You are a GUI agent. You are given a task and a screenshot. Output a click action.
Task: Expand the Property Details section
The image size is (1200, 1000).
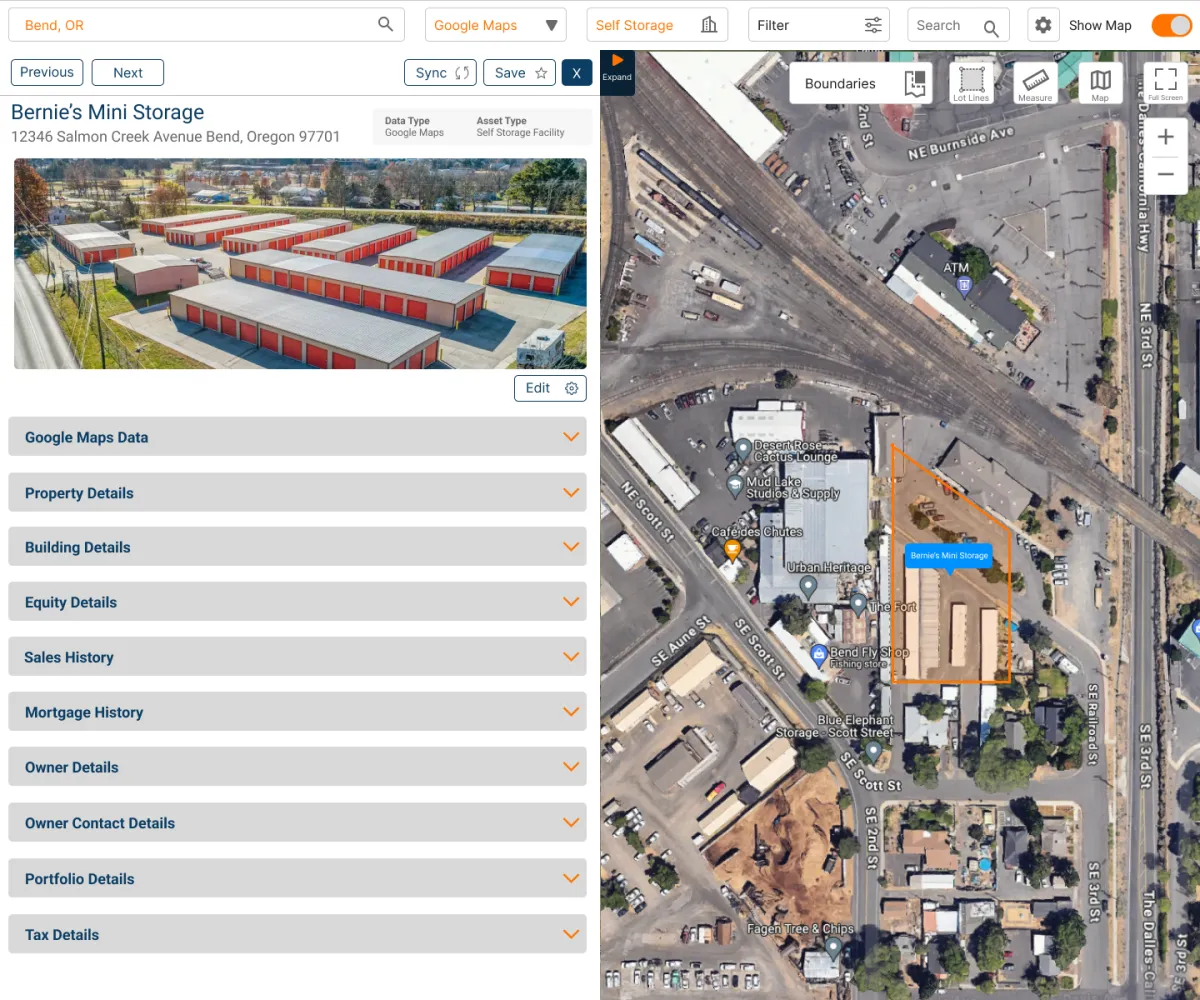297,493
